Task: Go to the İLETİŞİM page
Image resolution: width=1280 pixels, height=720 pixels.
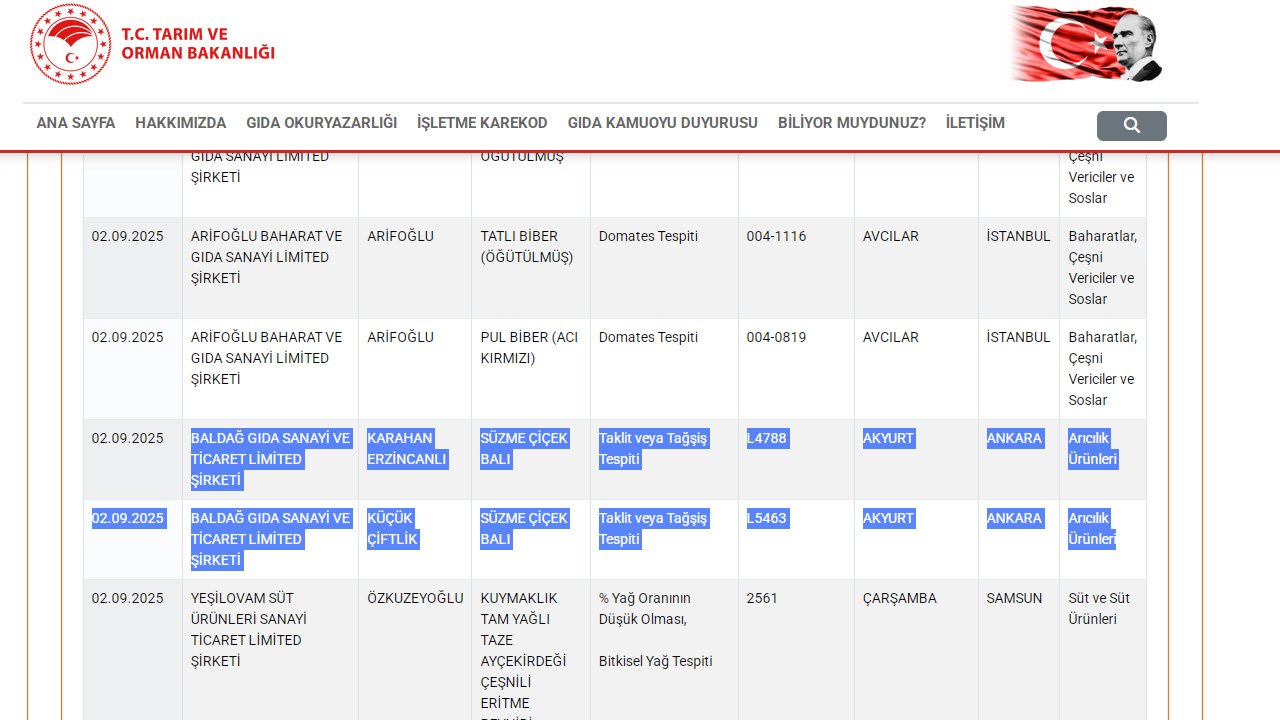Action: 975,123
